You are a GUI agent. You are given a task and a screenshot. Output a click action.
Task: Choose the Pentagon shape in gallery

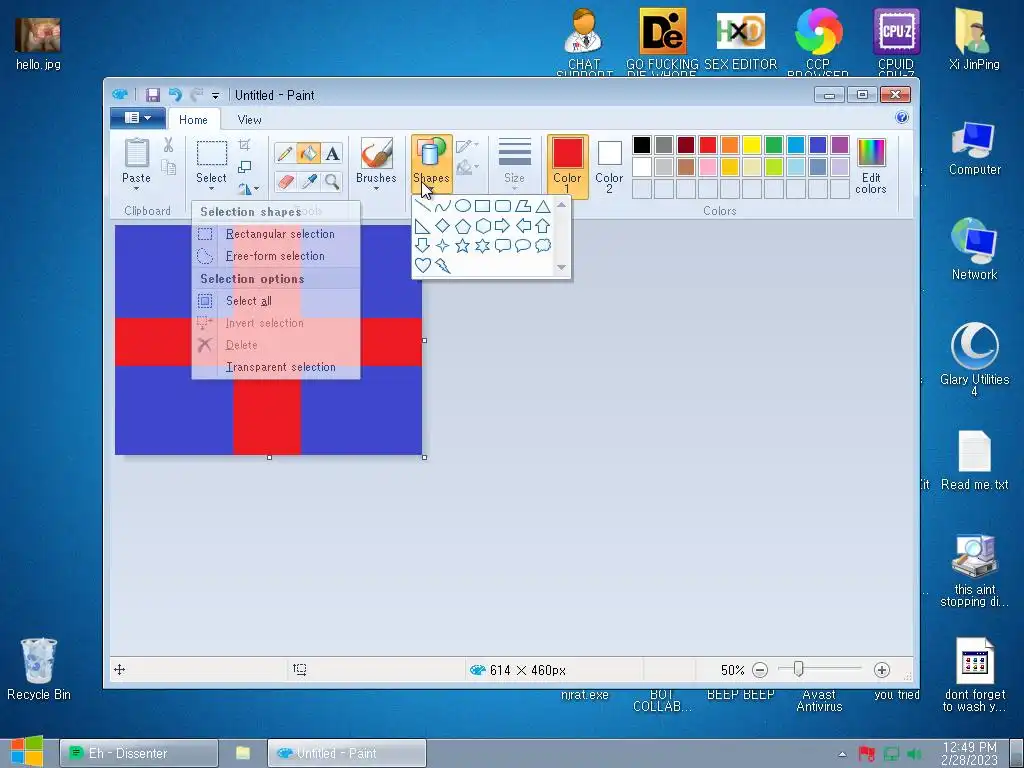click(462, 226)
